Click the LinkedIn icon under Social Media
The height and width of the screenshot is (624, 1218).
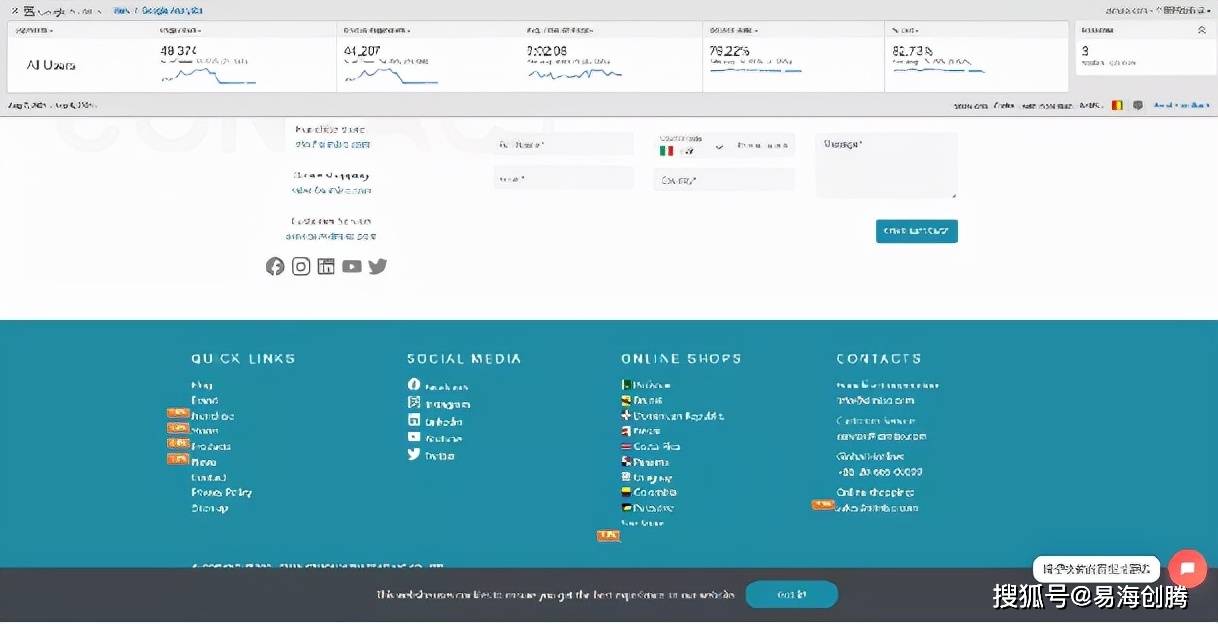pyautogui.click(x=414, y=419)
